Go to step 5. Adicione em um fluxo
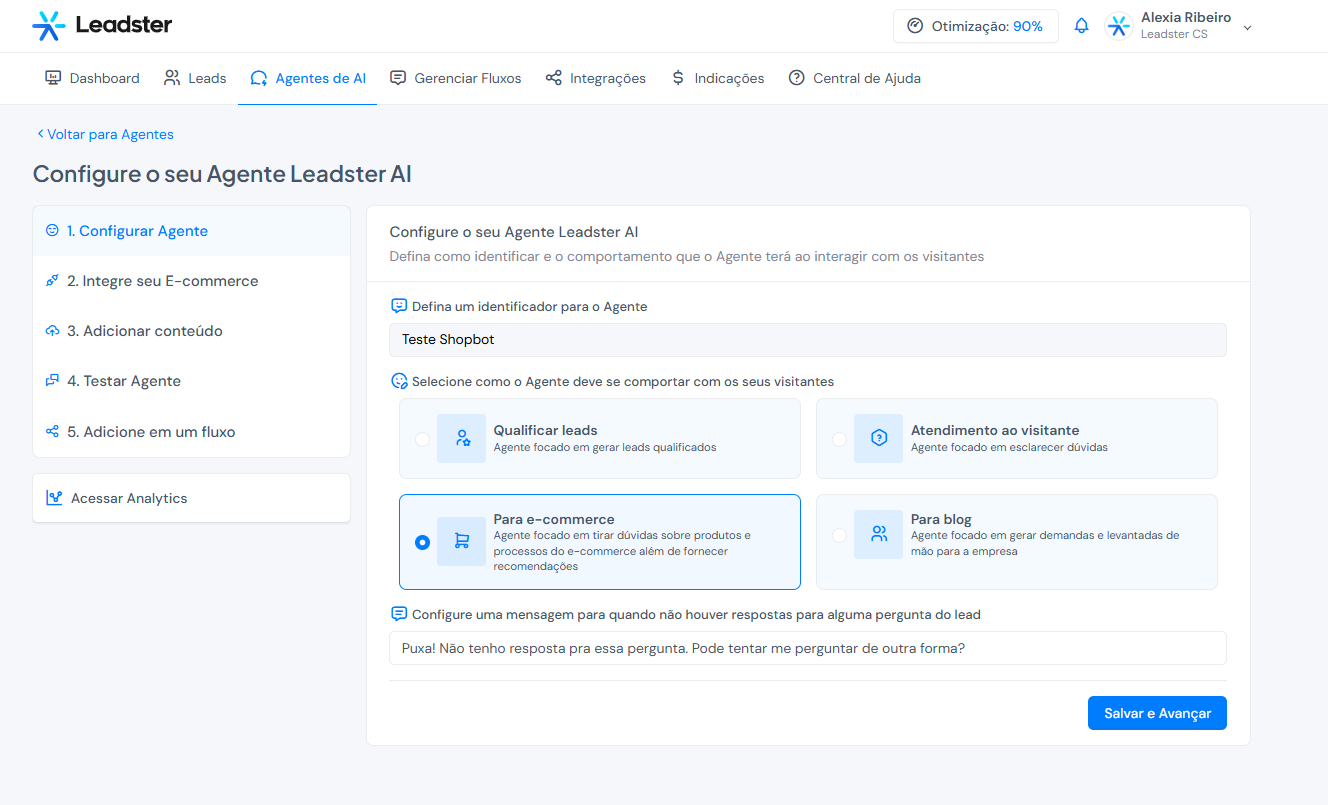Viewport: 1328px width, 805px height. point(191,432)
